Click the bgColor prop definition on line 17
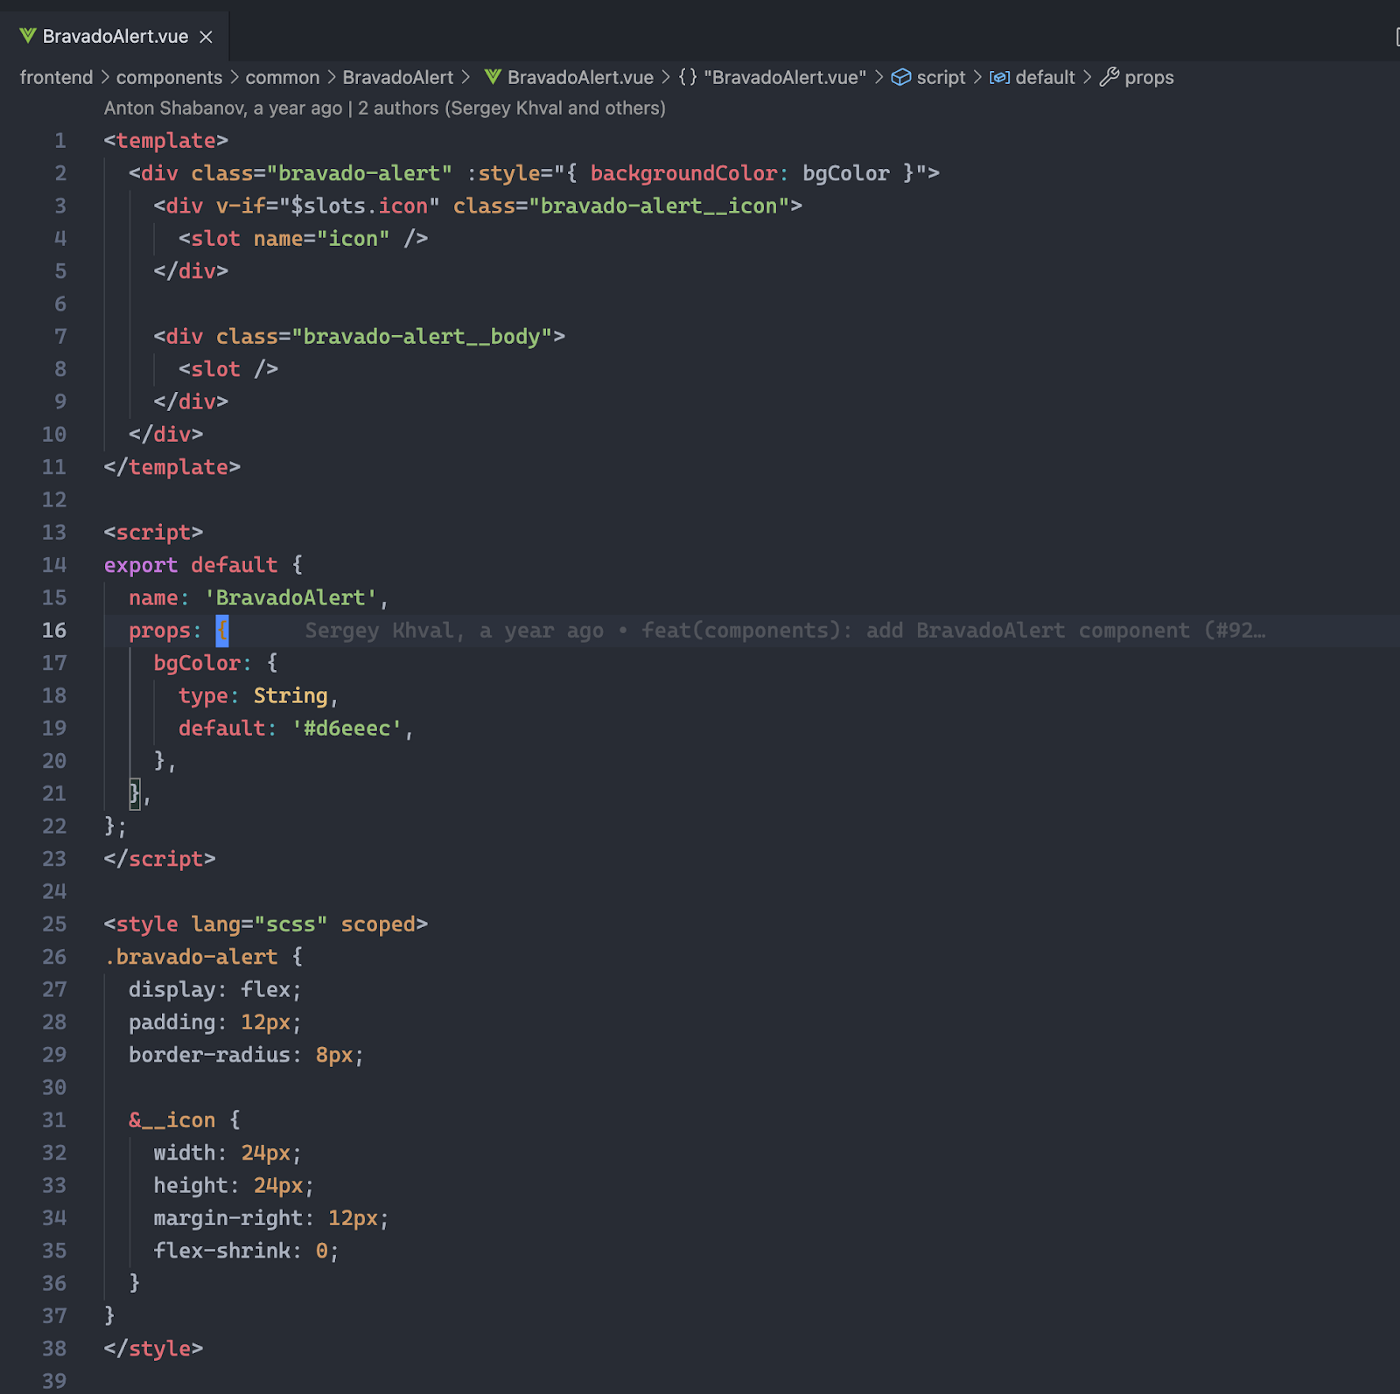The width and height of the screenshot is (1400, 1394). (x=197, y=664)
